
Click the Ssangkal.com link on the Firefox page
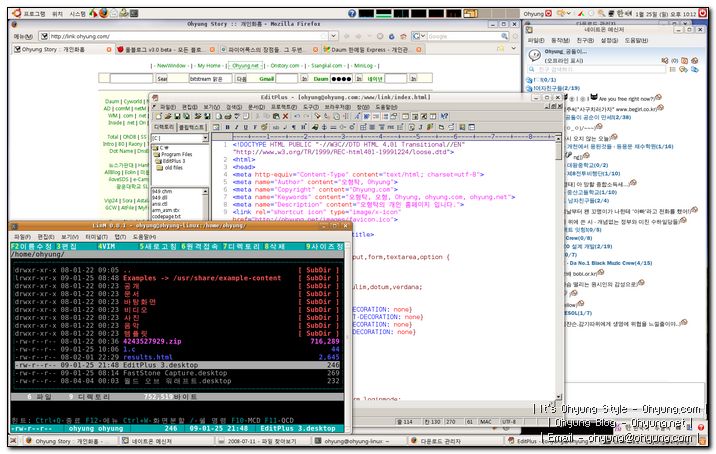[326, 66]
